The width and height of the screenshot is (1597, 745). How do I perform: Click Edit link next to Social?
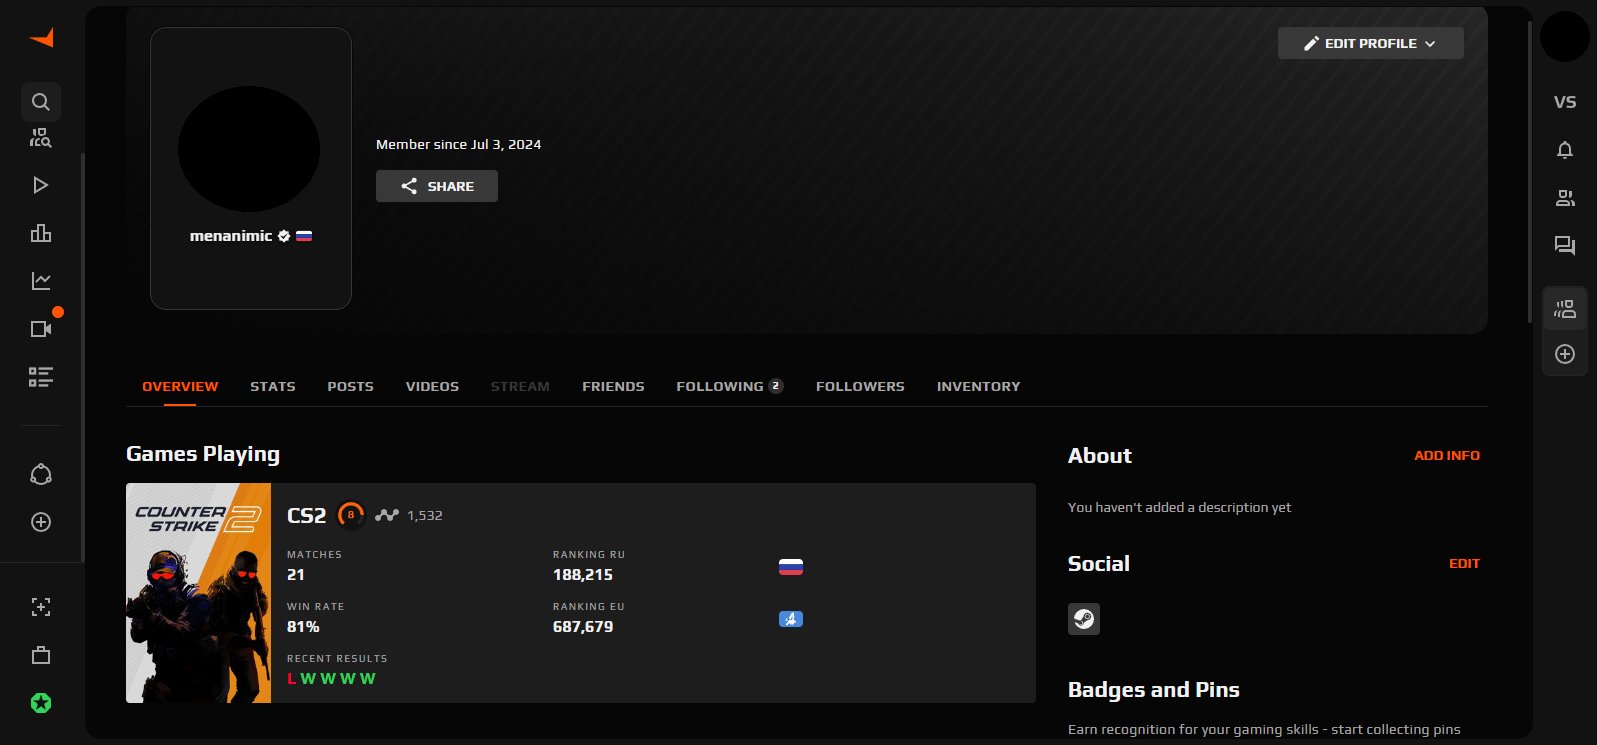[1464, 564]
